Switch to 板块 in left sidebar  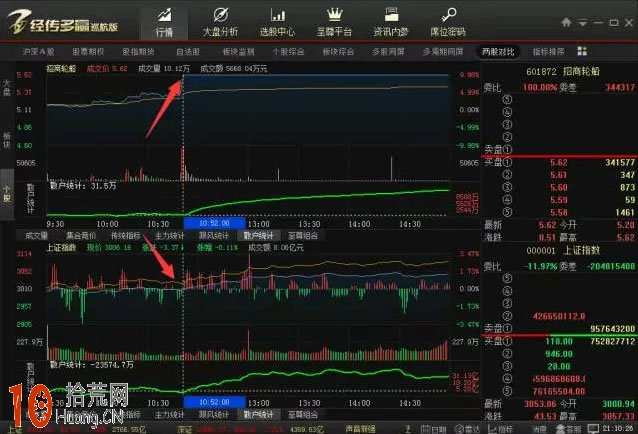coord(7,140)
